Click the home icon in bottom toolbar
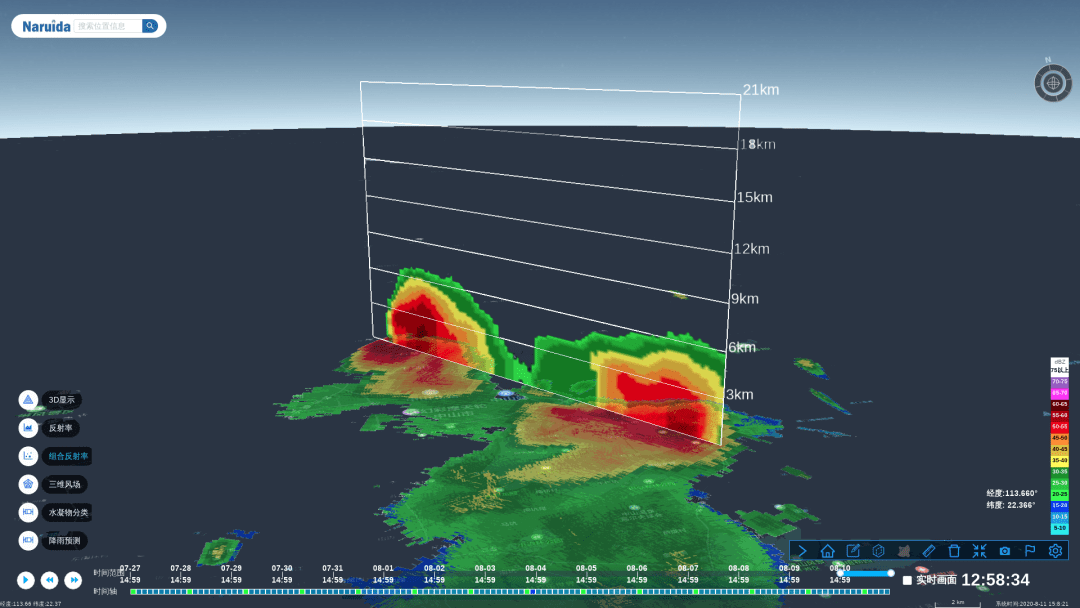Screen dimensions: 1080x608 point(827,550)
